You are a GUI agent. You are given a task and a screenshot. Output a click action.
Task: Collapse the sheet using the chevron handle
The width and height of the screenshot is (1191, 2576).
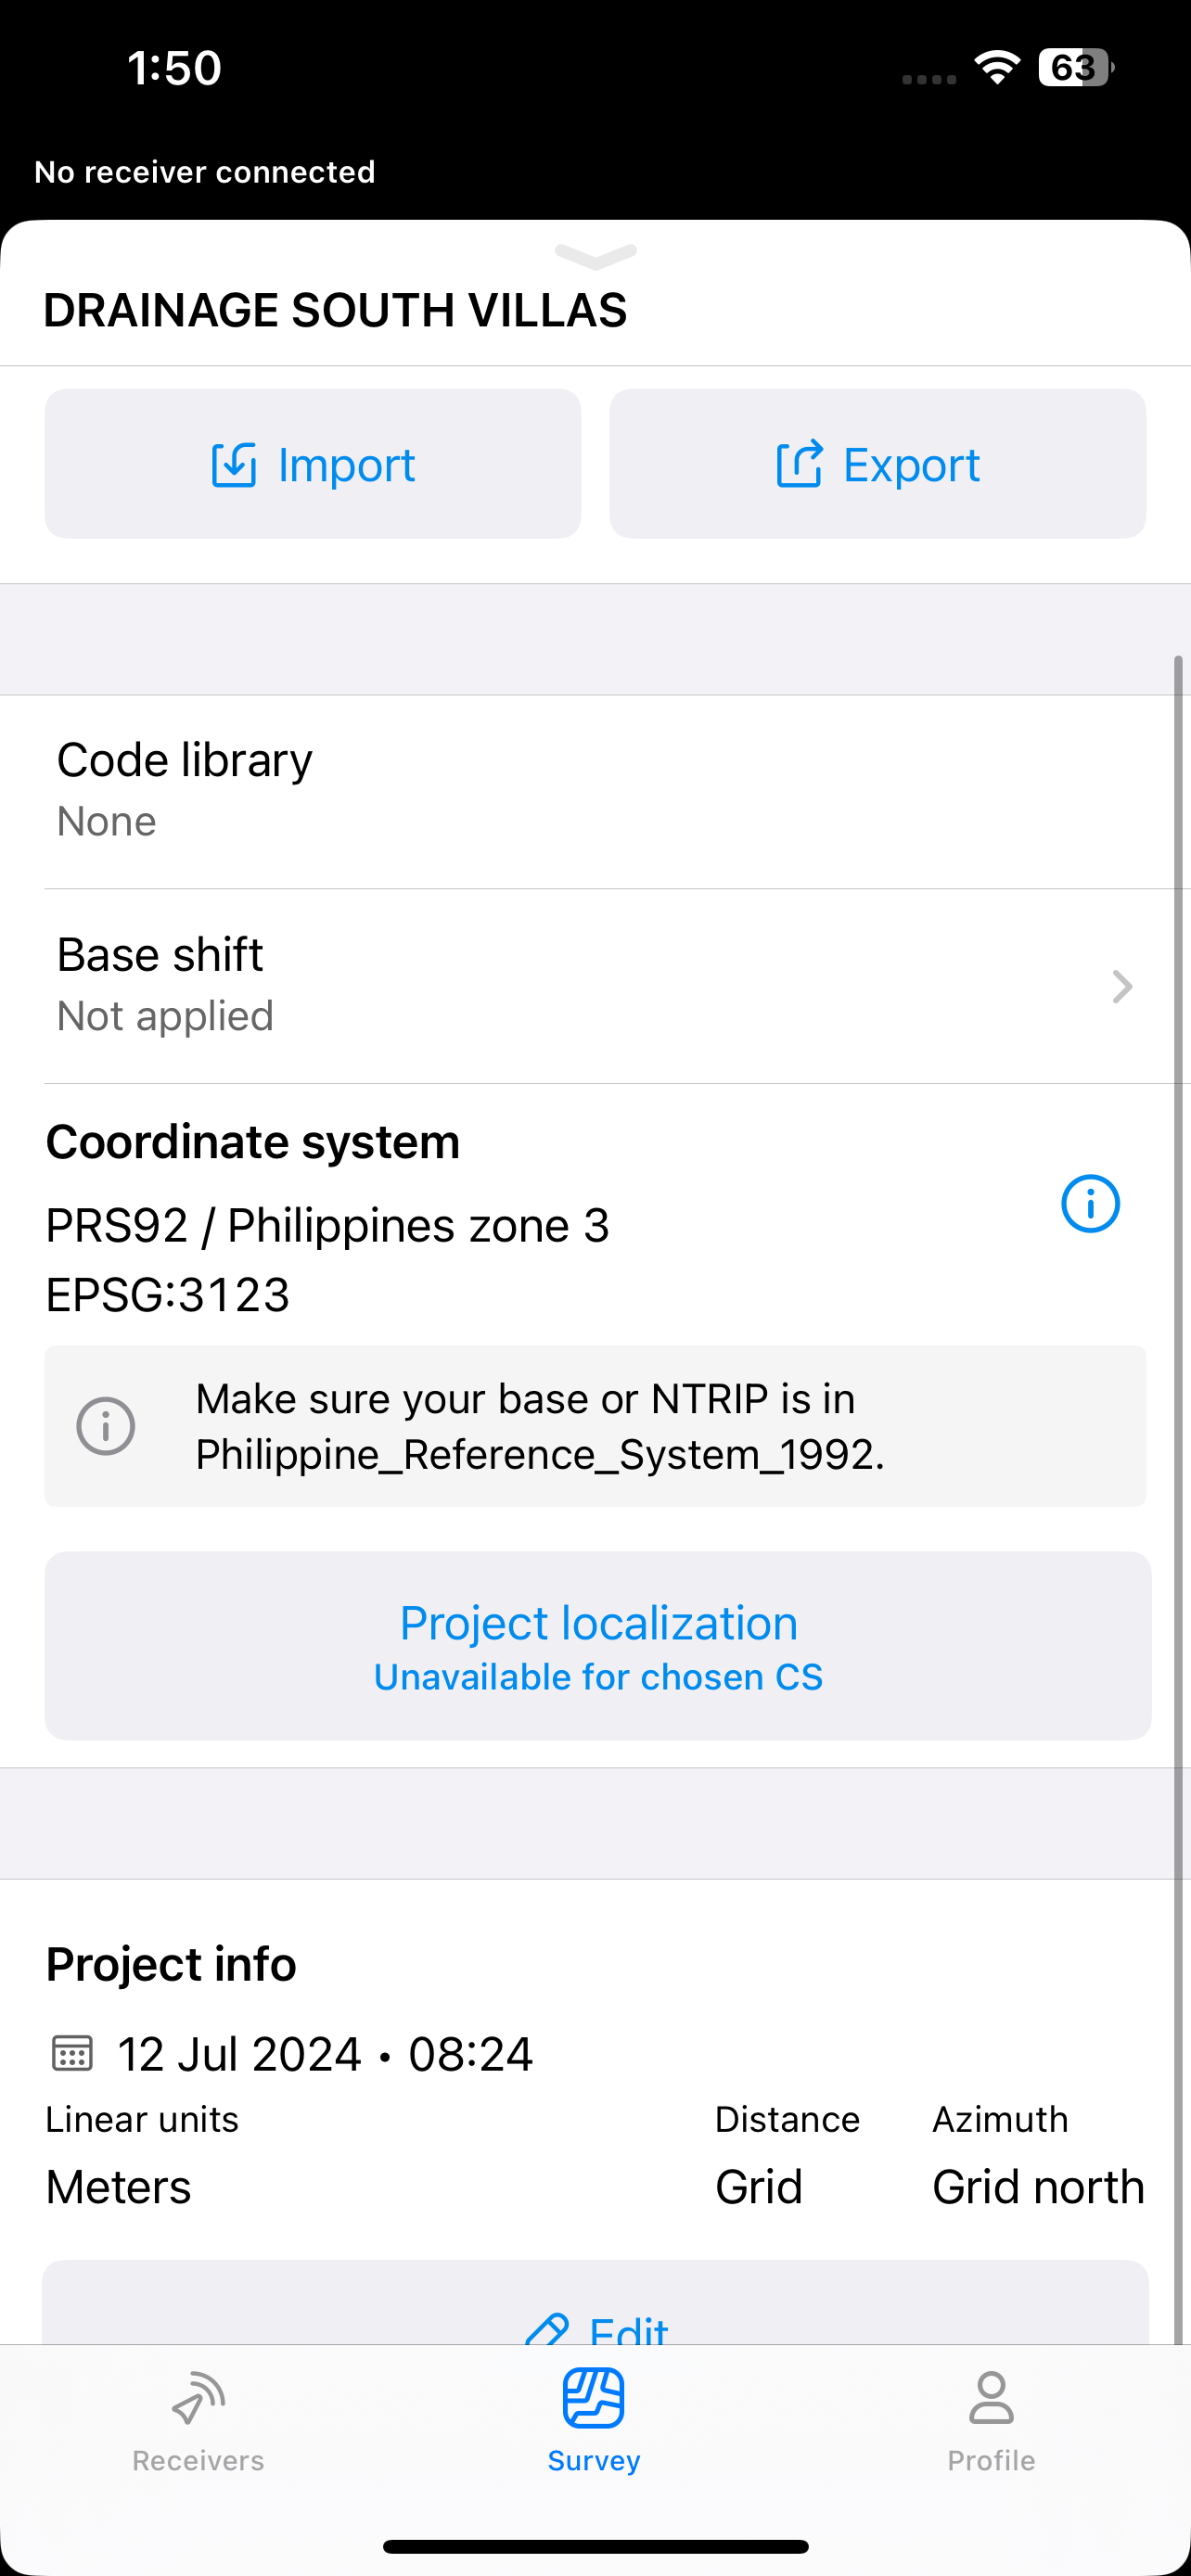[x=596, y=257]
